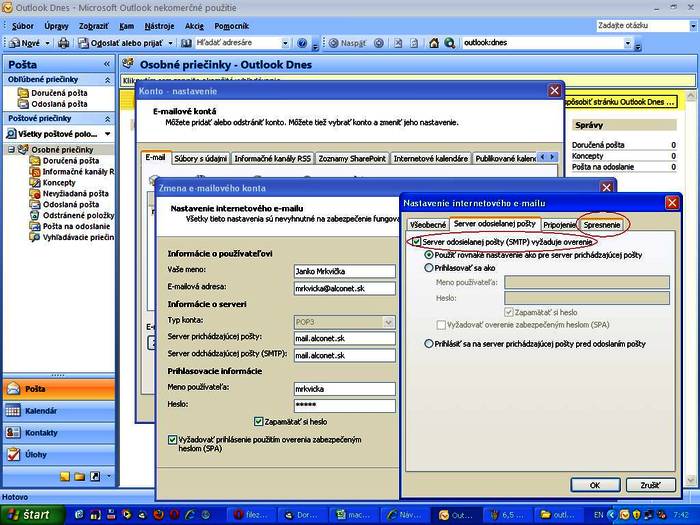Collapse the Osobné priečinky tree node
700x525 pixels.
point(12,150)
